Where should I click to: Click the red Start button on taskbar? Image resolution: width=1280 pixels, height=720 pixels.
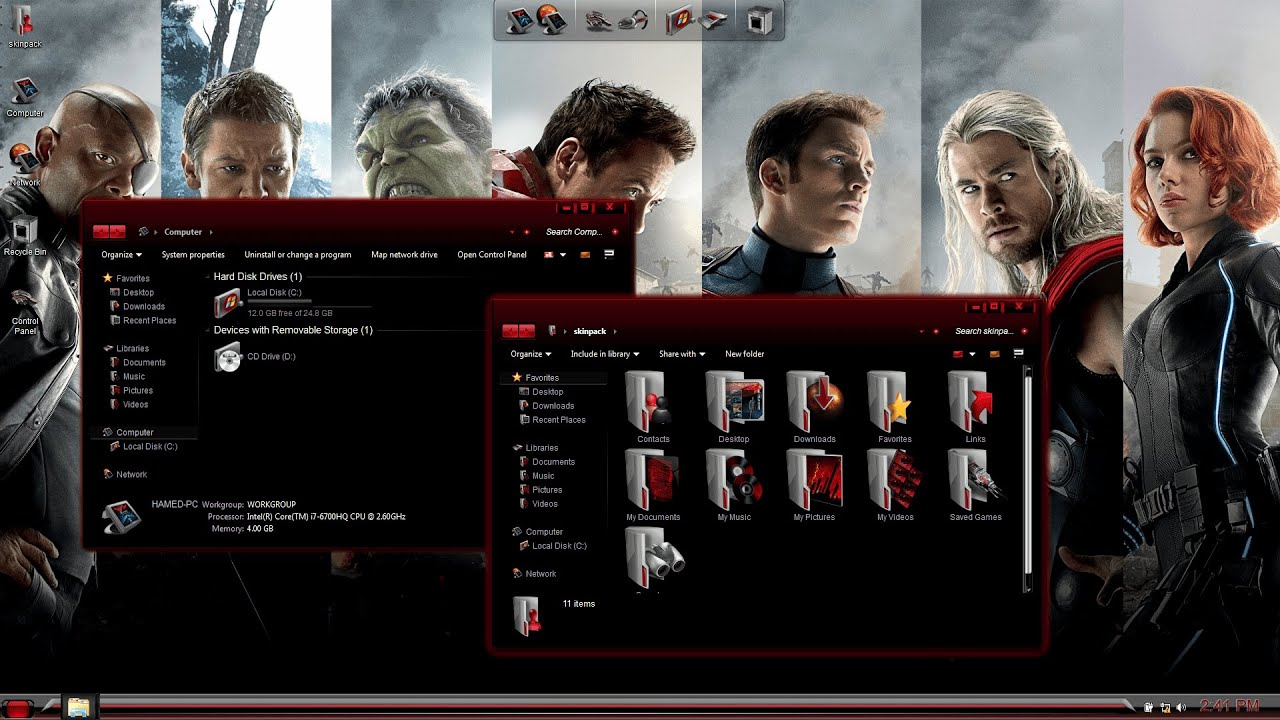pos(18,708)
